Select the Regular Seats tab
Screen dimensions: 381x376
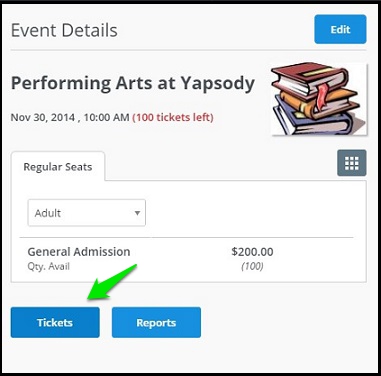pos(58,167)
